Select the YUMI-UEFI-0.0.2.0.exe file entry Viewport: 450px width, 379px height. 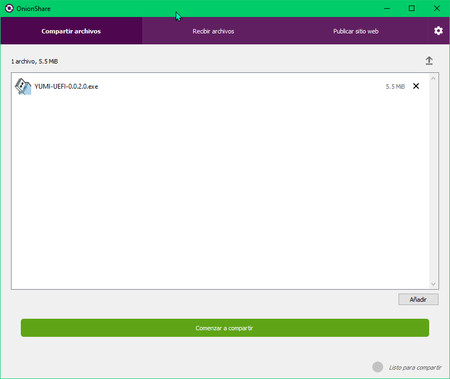pos(220,86)
